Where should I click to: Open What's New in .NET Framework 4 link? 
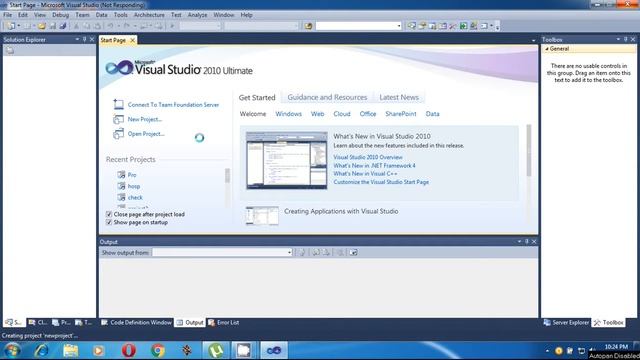(374, 166)
